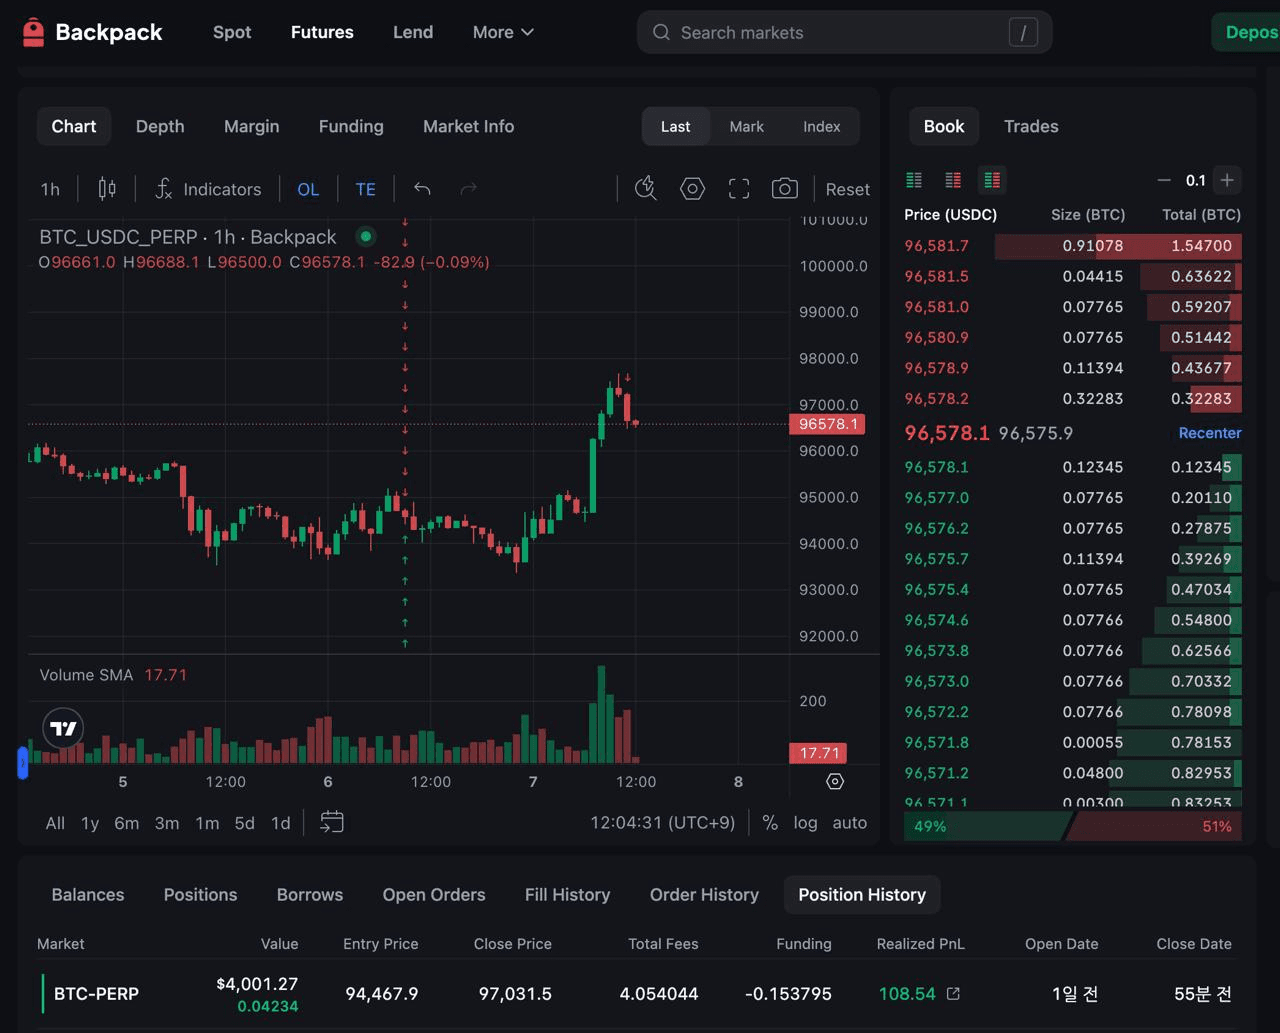The width and height of the screenshot is (1280, 1033).
Task: Set chart range to 1d
Action: pyautogui.click(x=281, y=822)
